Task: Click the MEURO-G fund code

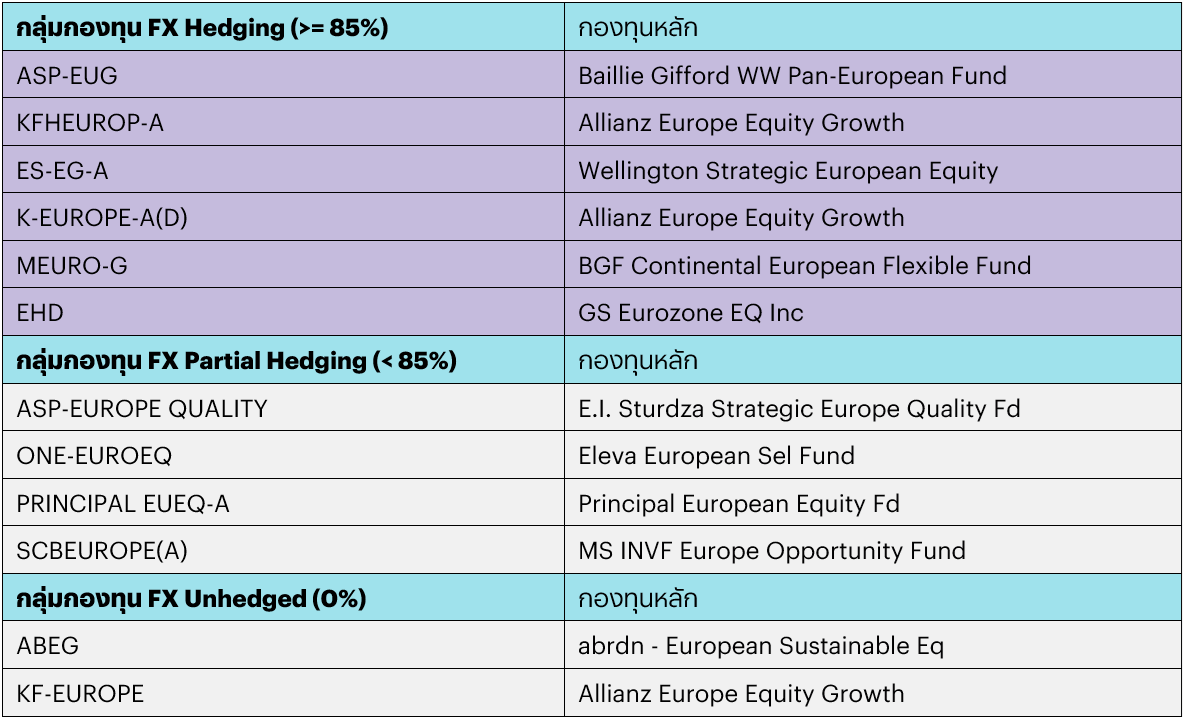Action: point(72,266)
